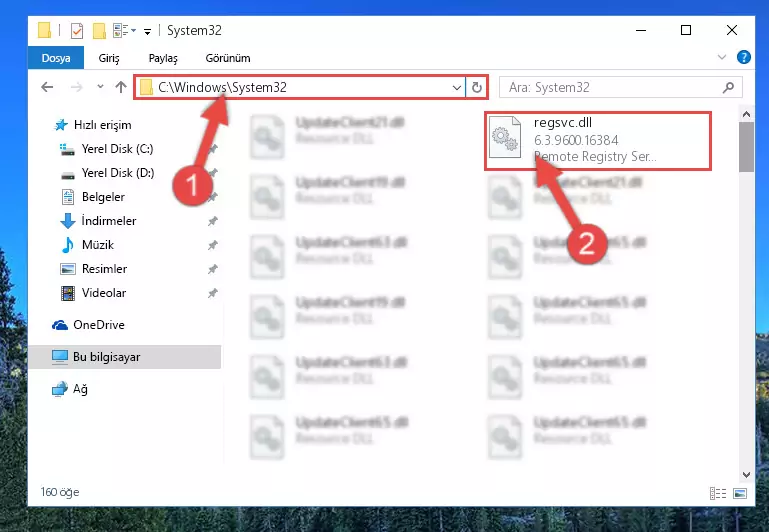Select Bu bilgisayar in navigation pane
Image resolution: width=769 pixels, height=532 pixels.
click(x=124, y=356)
